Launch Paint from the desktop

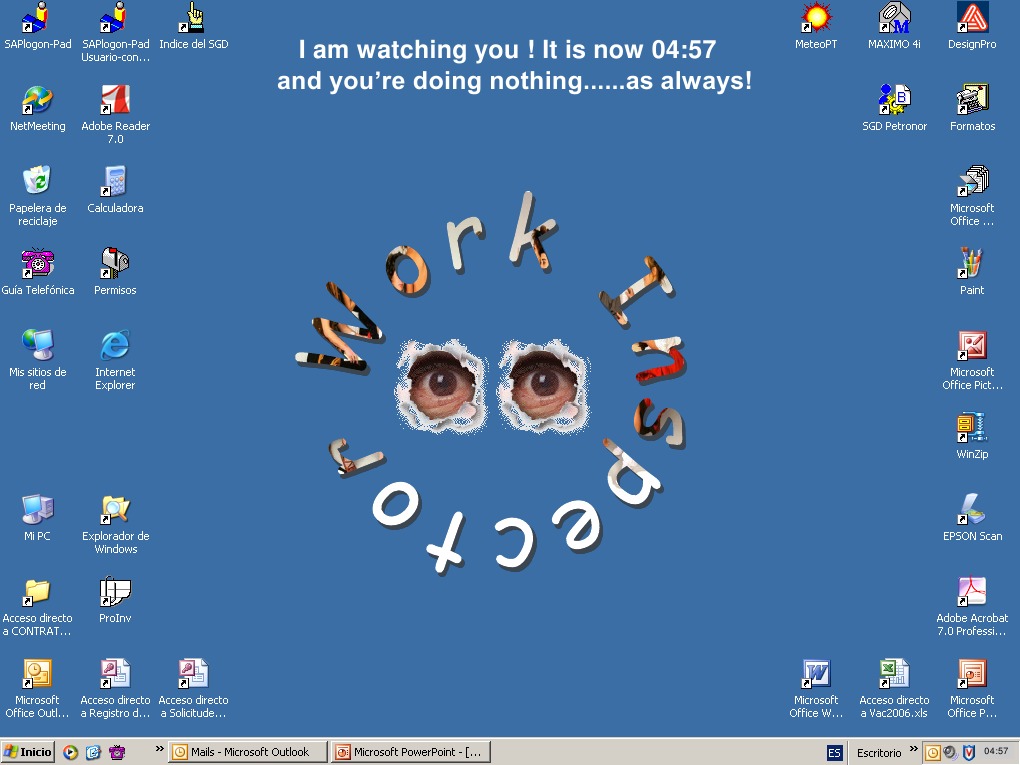[x=971, y=264]
